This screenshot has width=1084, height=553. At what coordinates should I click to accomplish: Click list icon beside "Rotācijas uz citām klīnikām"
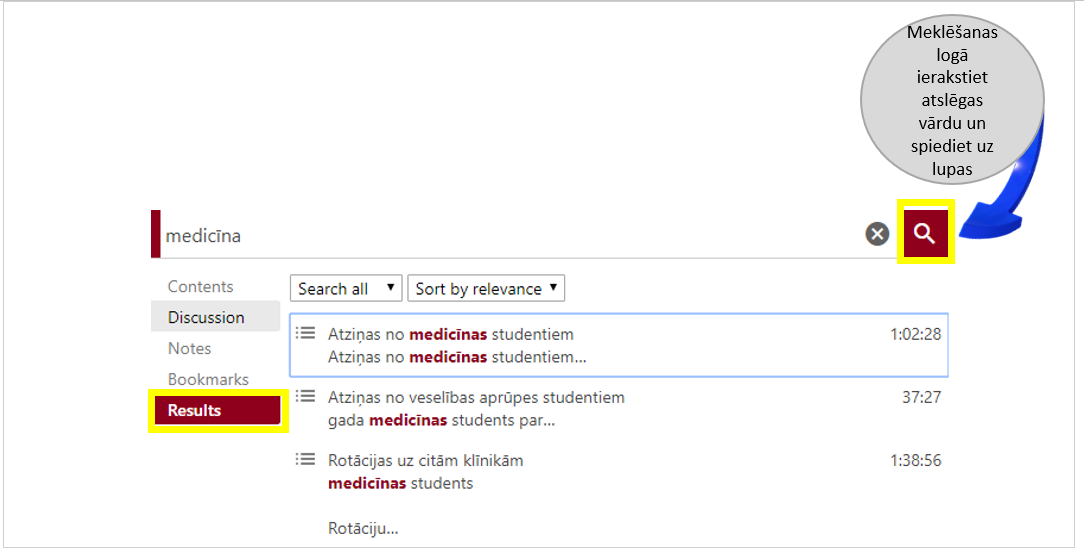[306, 459]
